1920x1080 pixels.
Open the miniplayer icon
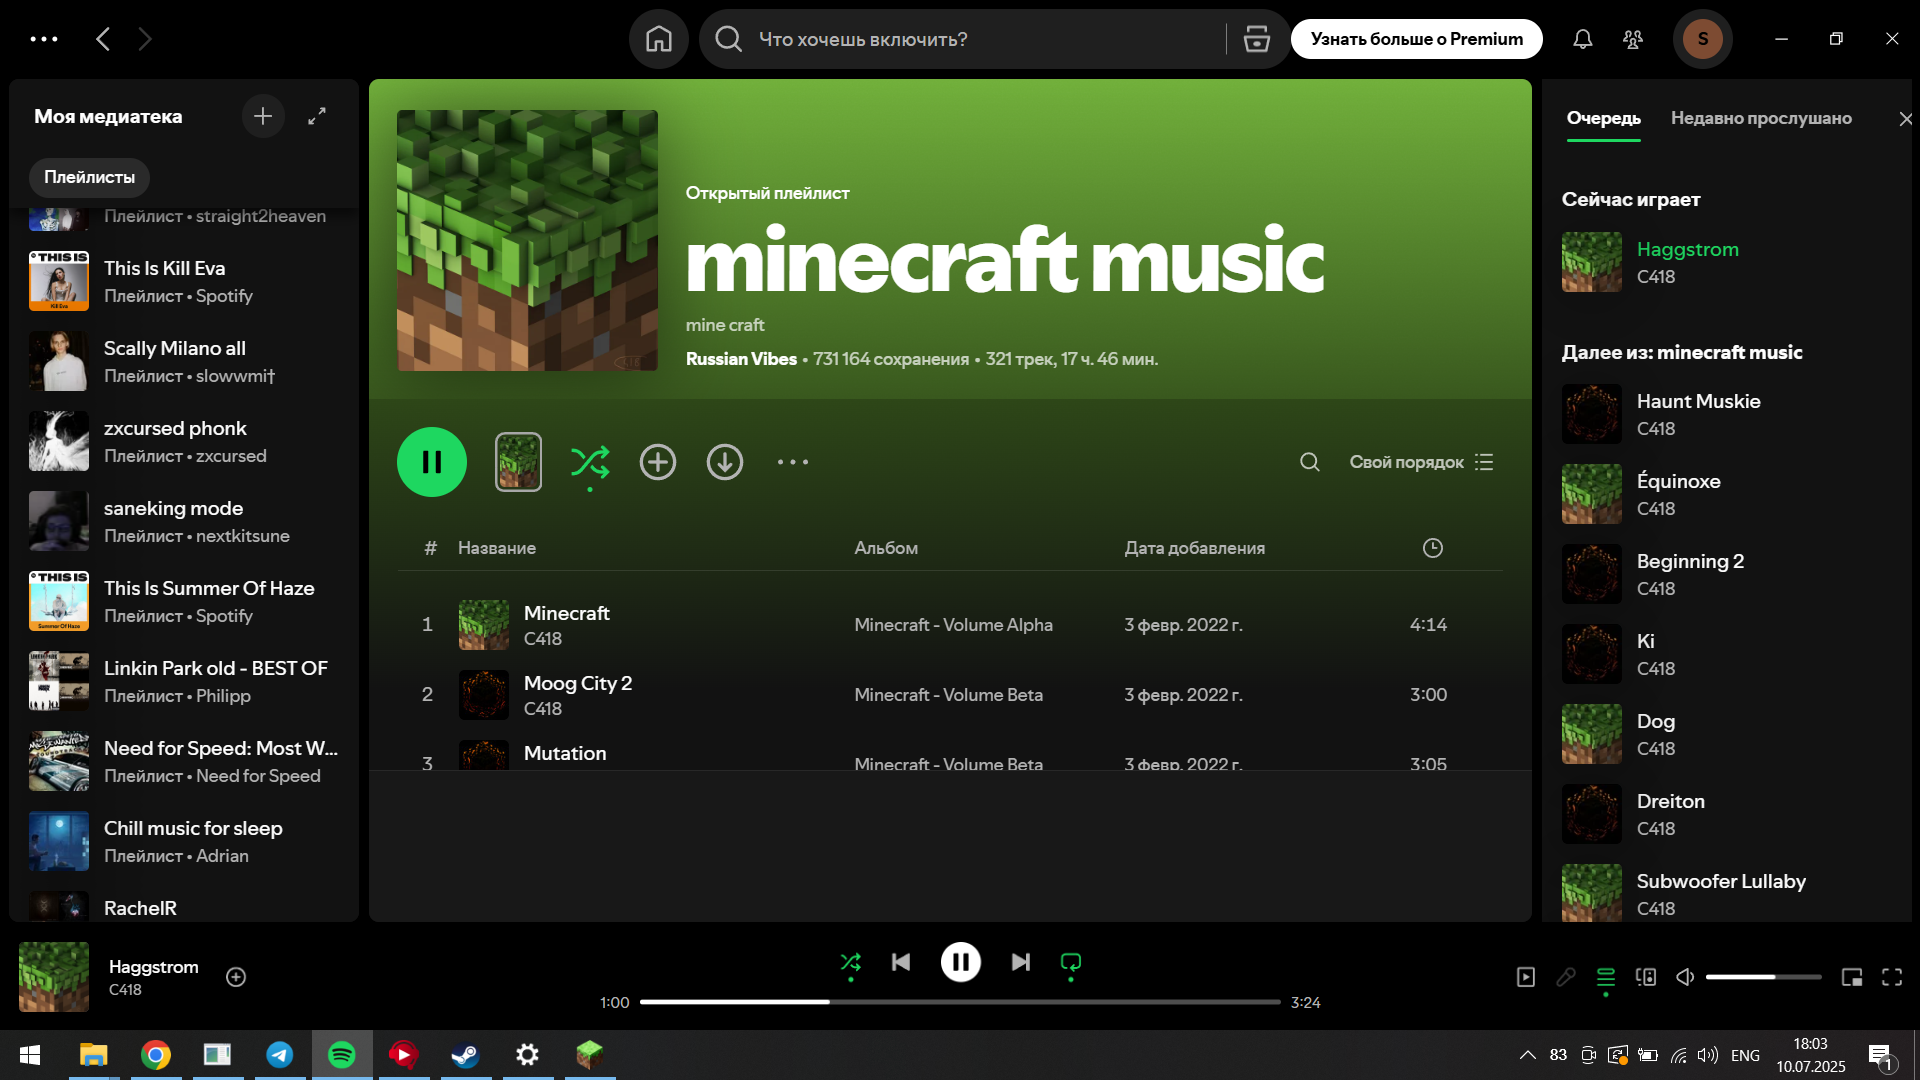pos(1852,977)
